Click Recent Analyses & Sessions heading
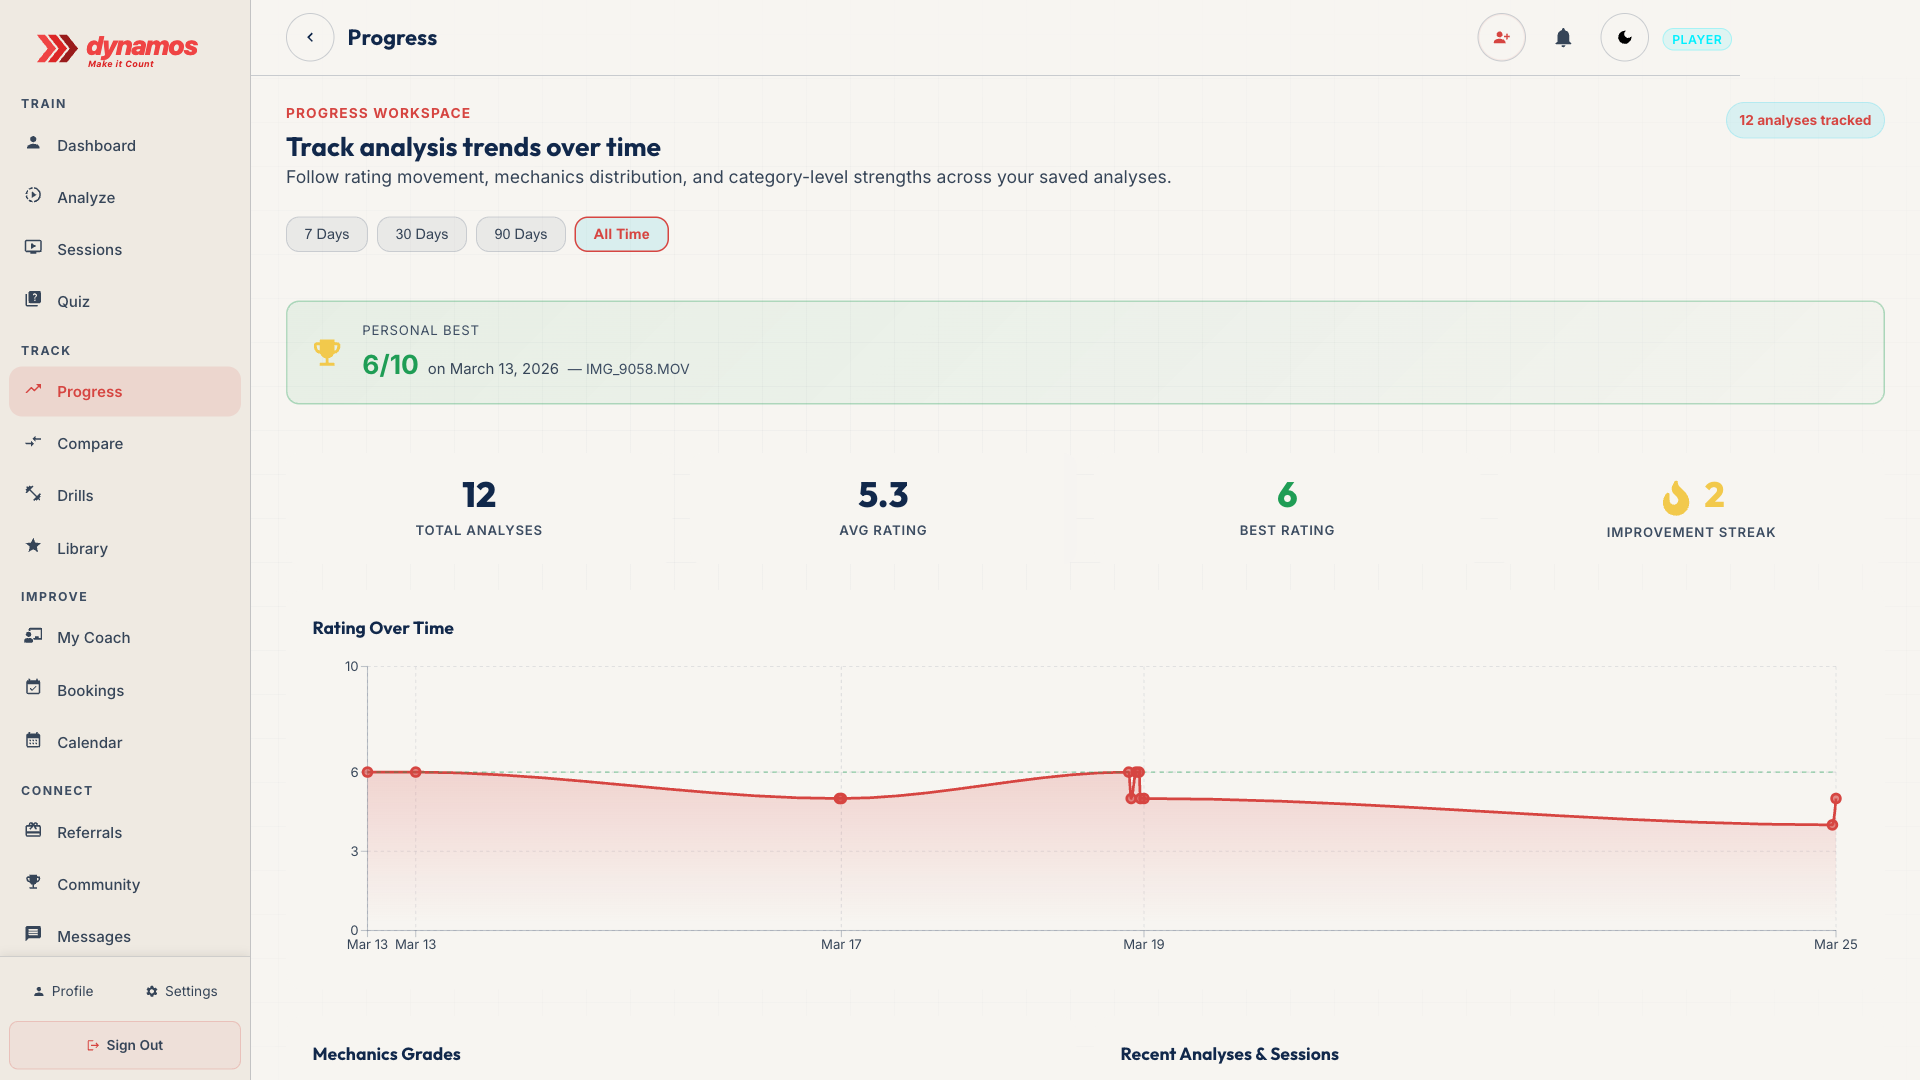Screen dimensions: 1920x1080 [x=1229, y=1054]
